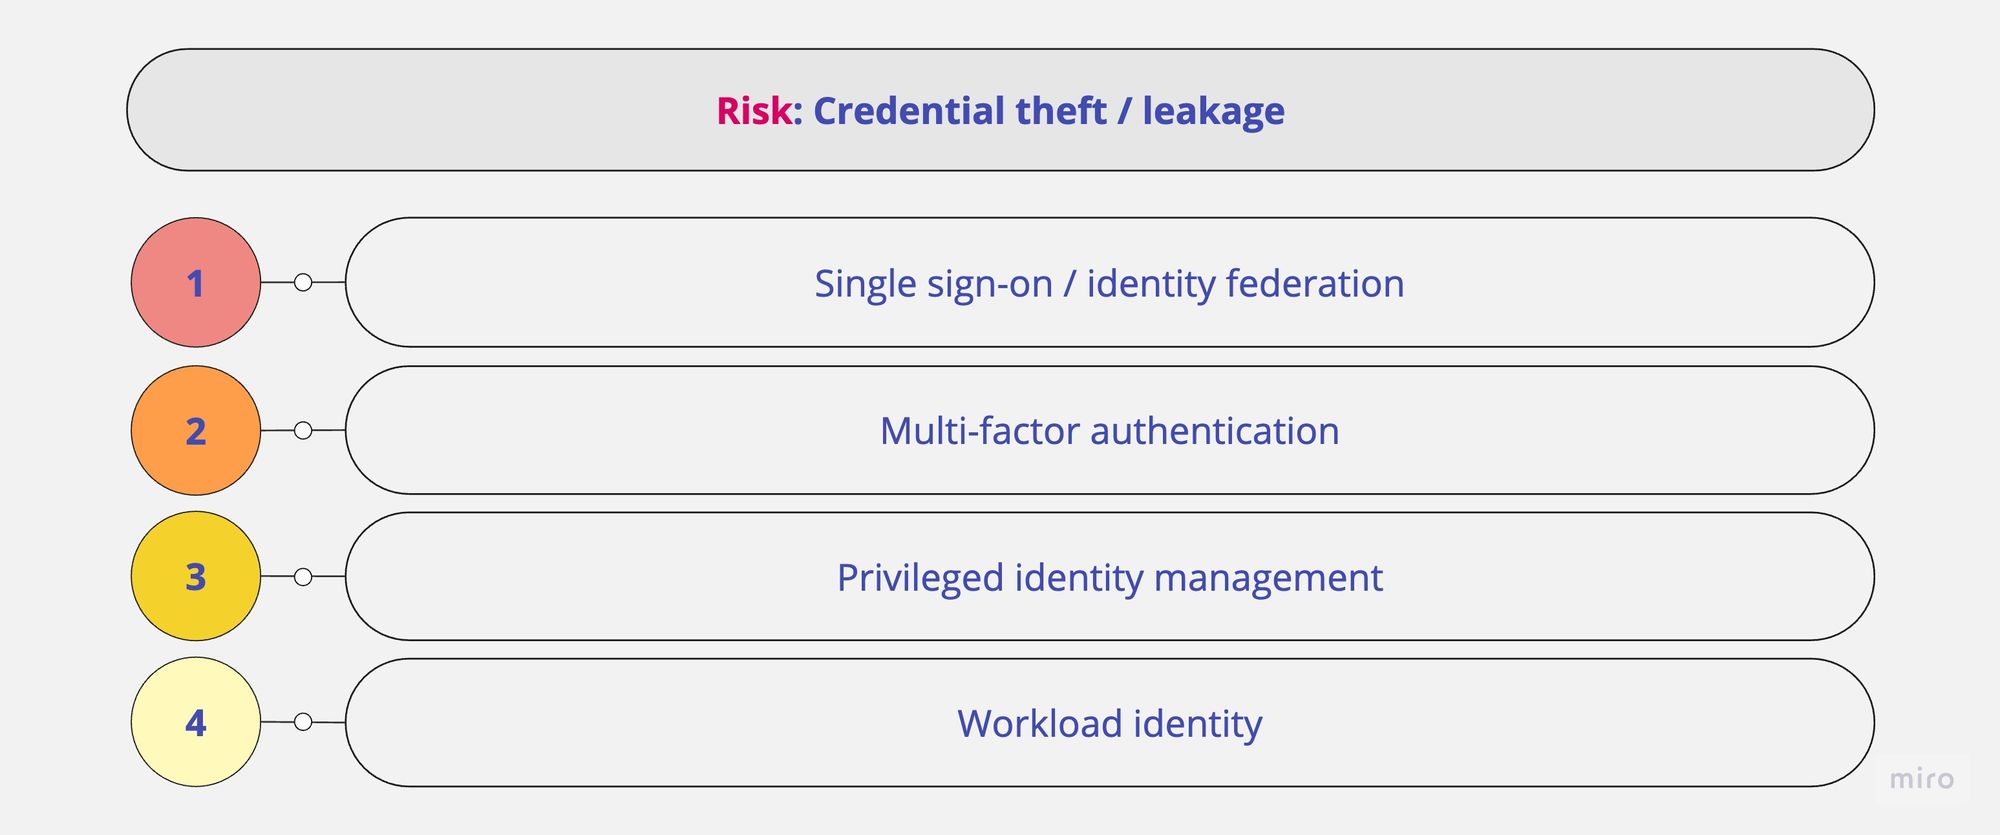Select the Privileged identity management box
Screen dimensions: 2000x835
[1110, 577]
